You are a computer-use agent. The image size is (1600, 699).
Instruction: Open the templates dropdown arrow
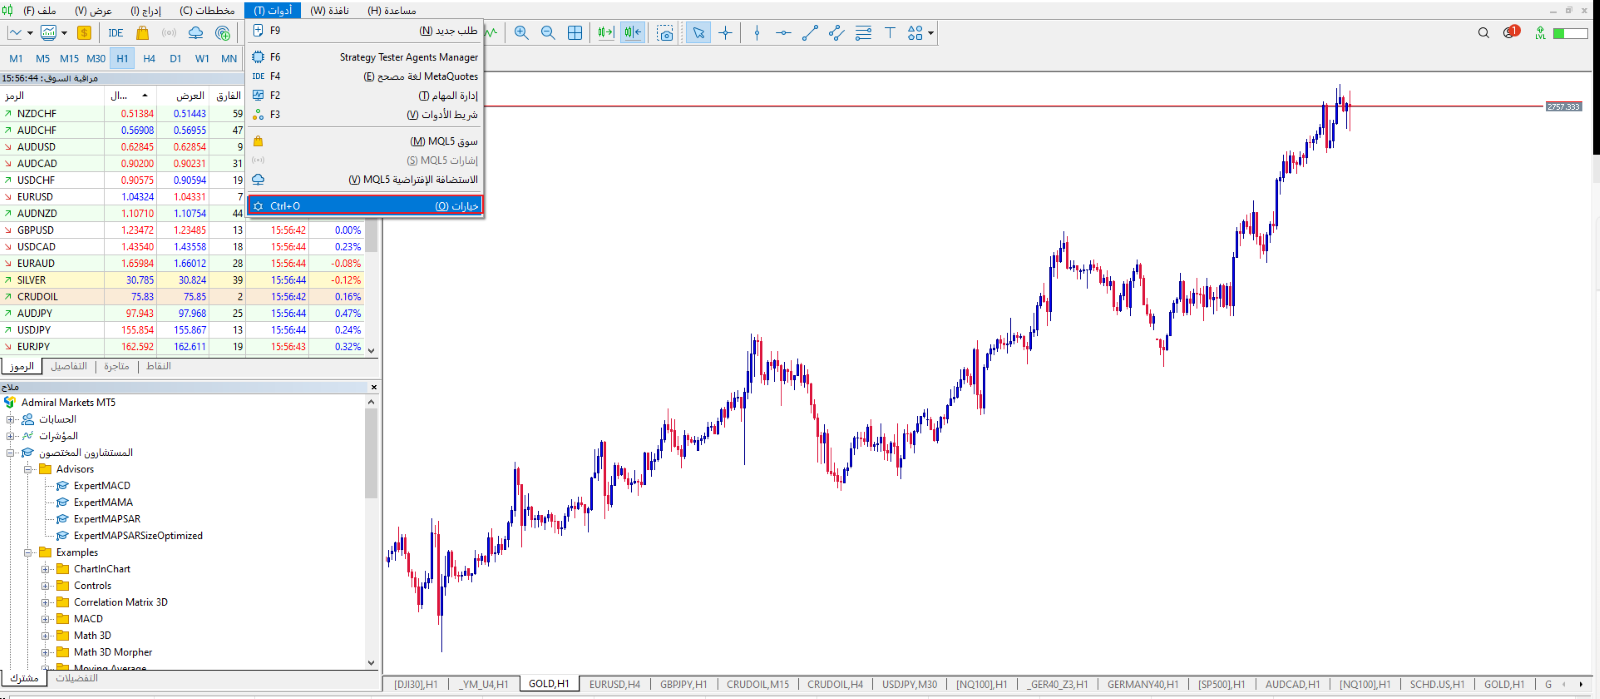point(64,33)
